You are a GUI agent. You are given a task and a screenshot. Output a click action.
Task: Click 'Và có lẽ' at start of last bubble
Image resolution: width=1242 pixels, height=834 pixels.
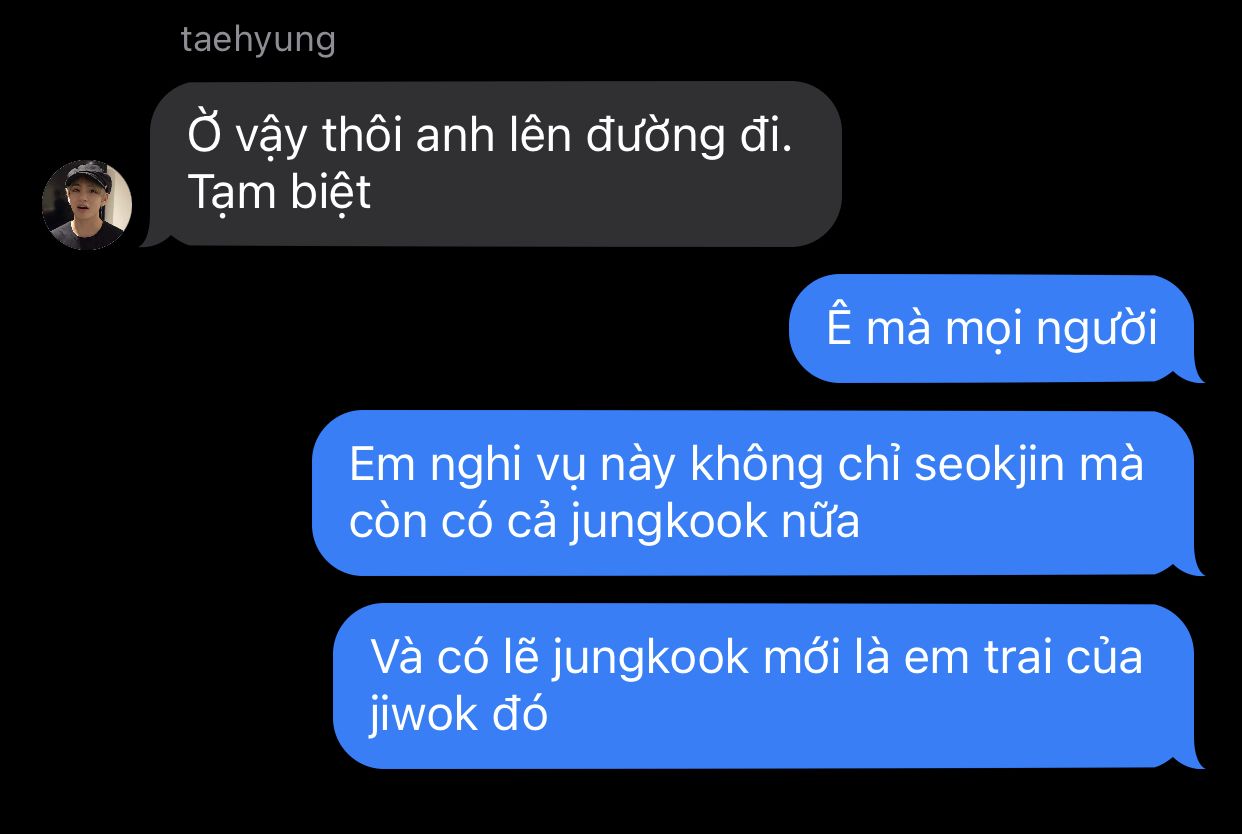tap(450, 658)
